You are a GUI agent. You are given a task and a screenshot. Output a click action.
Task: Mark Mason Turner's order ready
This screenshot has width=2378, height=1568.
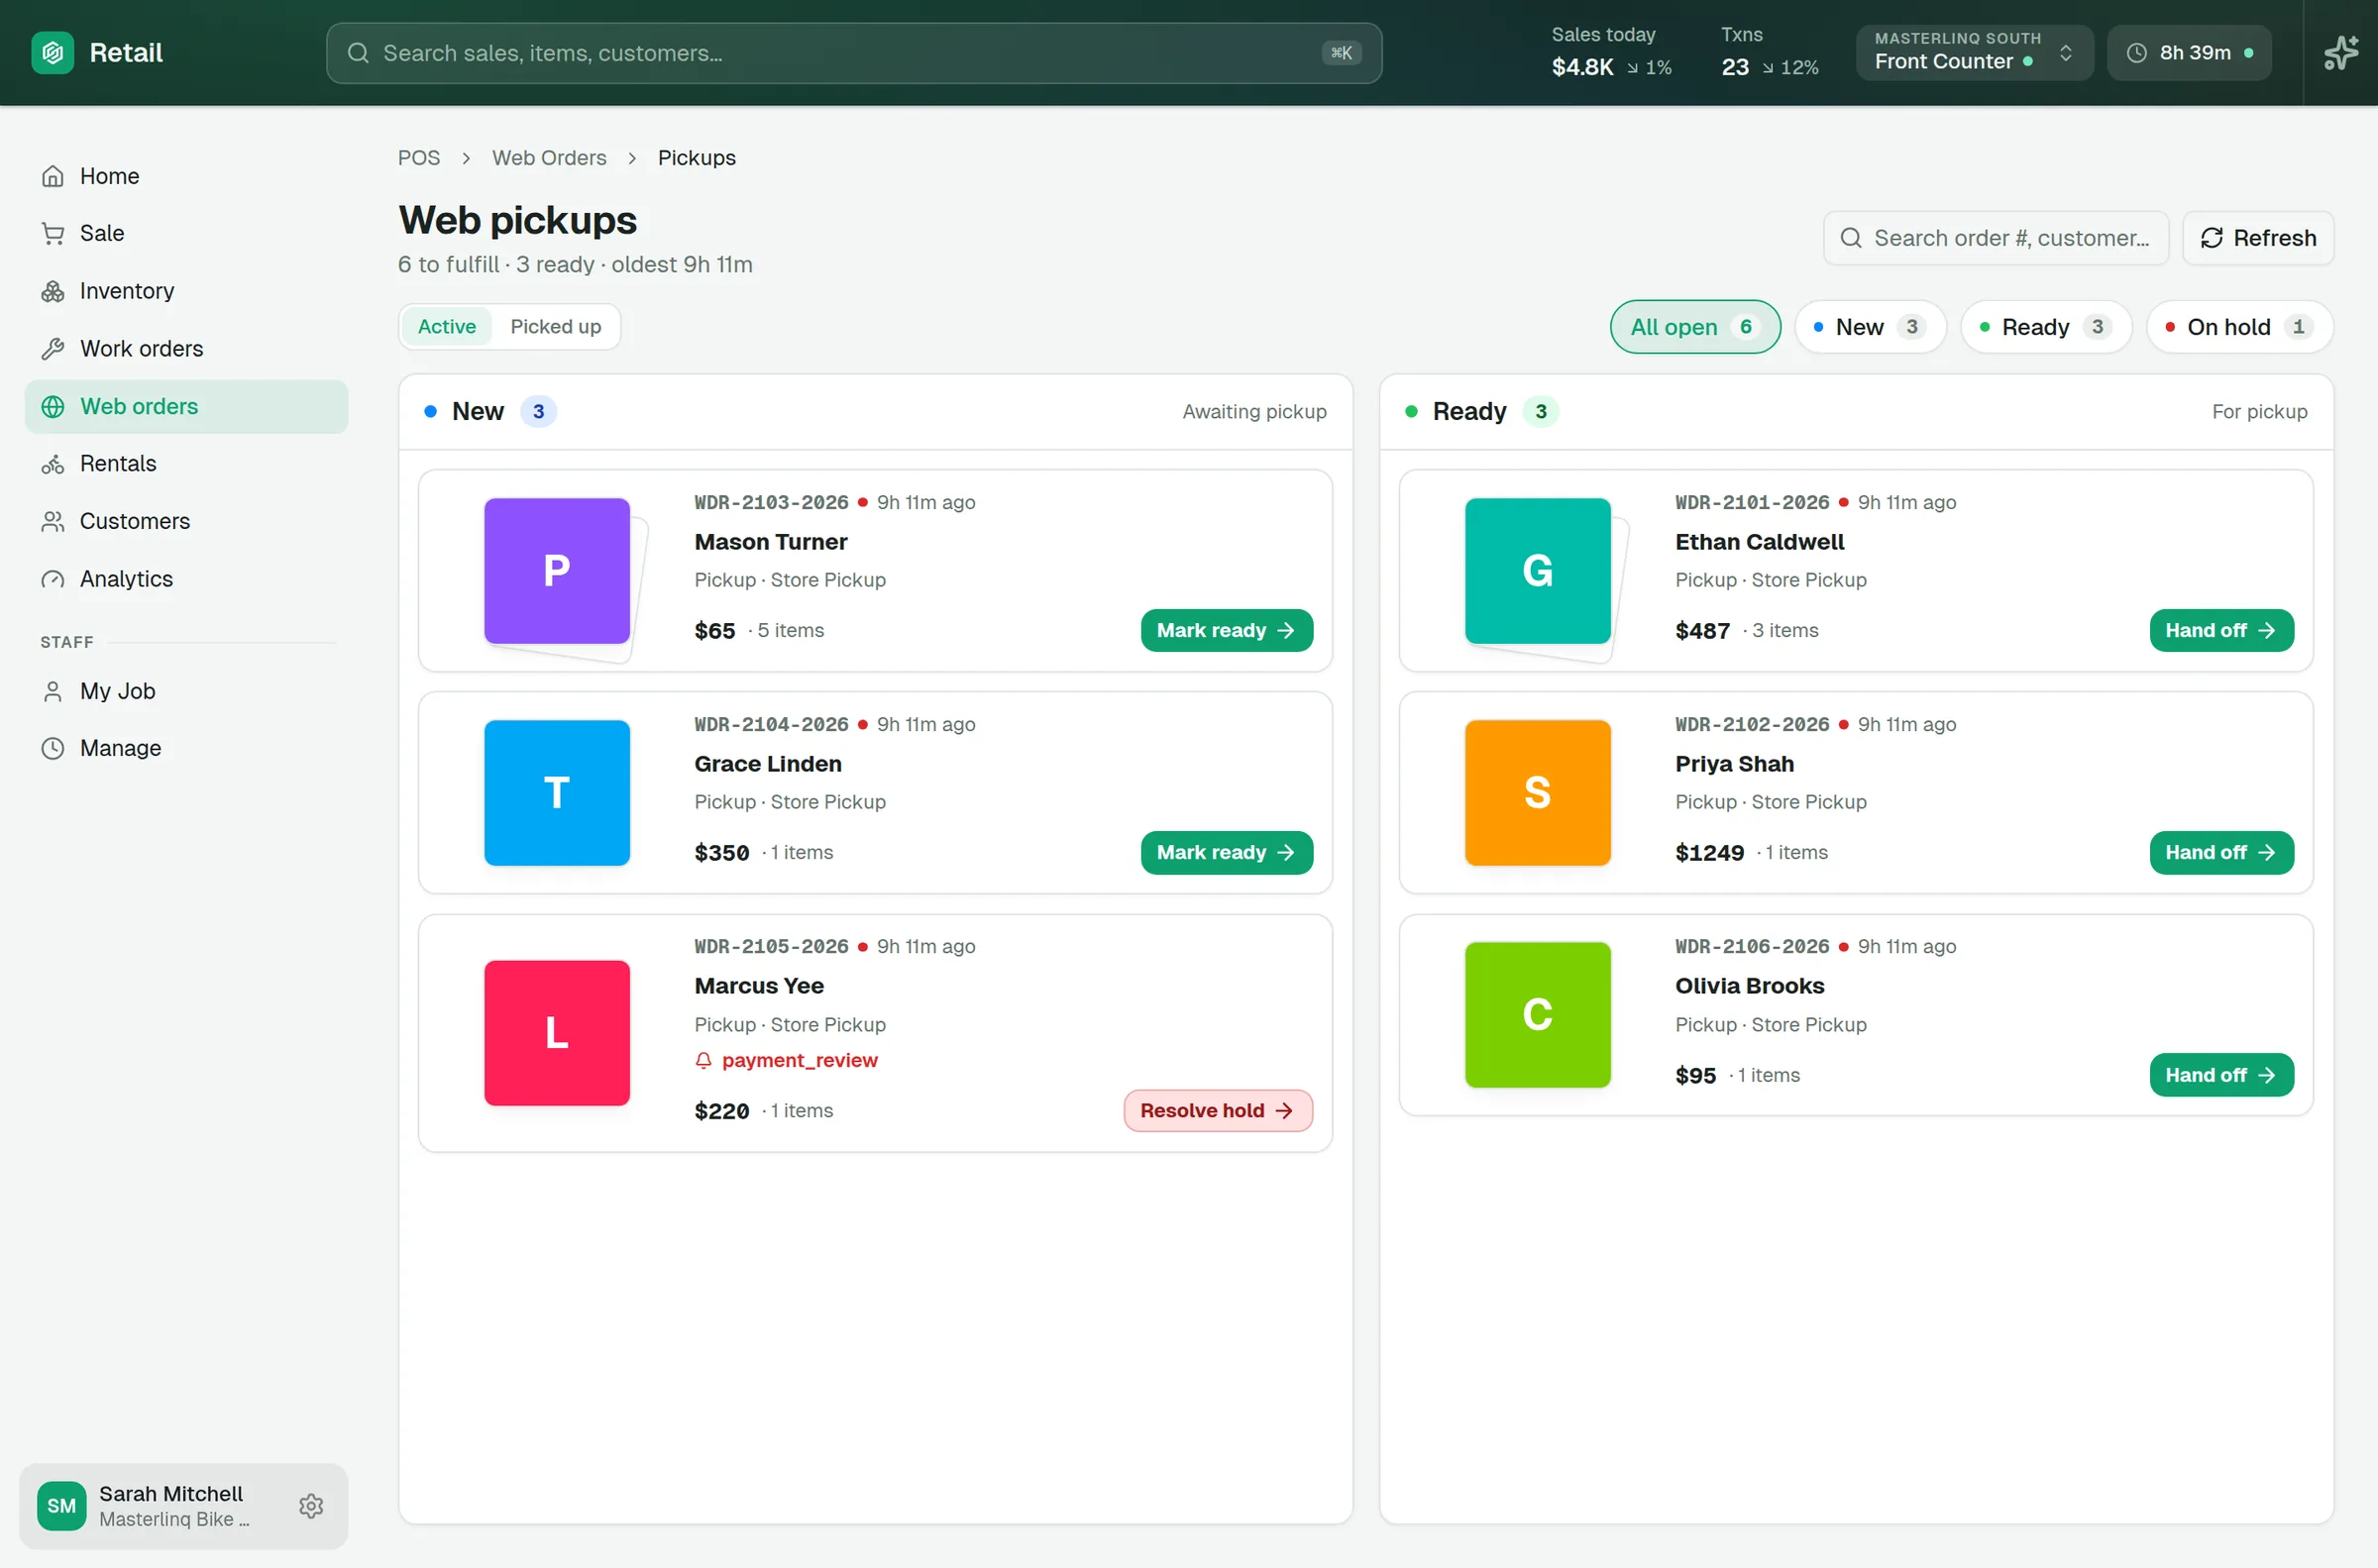click(1226, 630)
